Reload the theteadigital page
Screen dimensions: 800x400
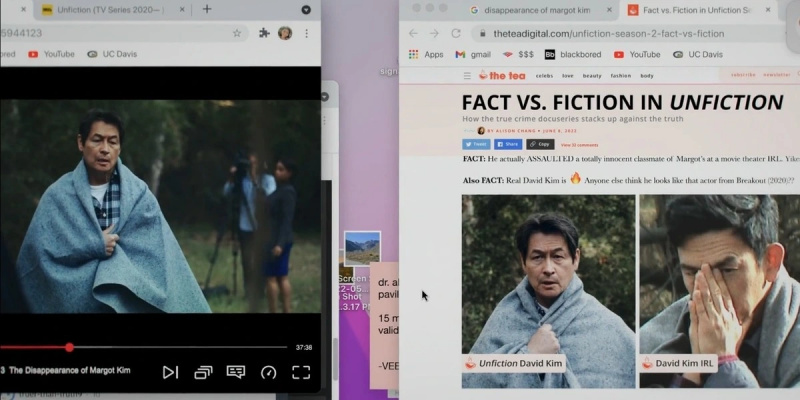point(456,34)
